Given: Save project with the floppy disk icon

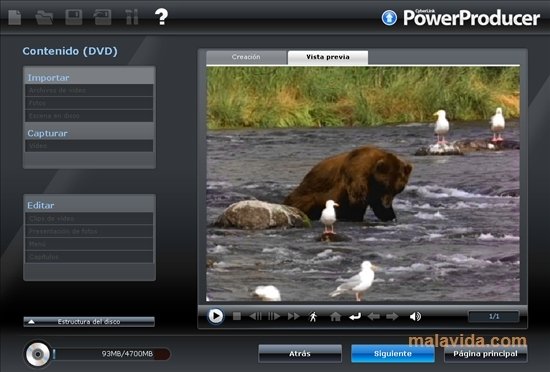Looking at the screenshot, I should click(x=74, y=17).
